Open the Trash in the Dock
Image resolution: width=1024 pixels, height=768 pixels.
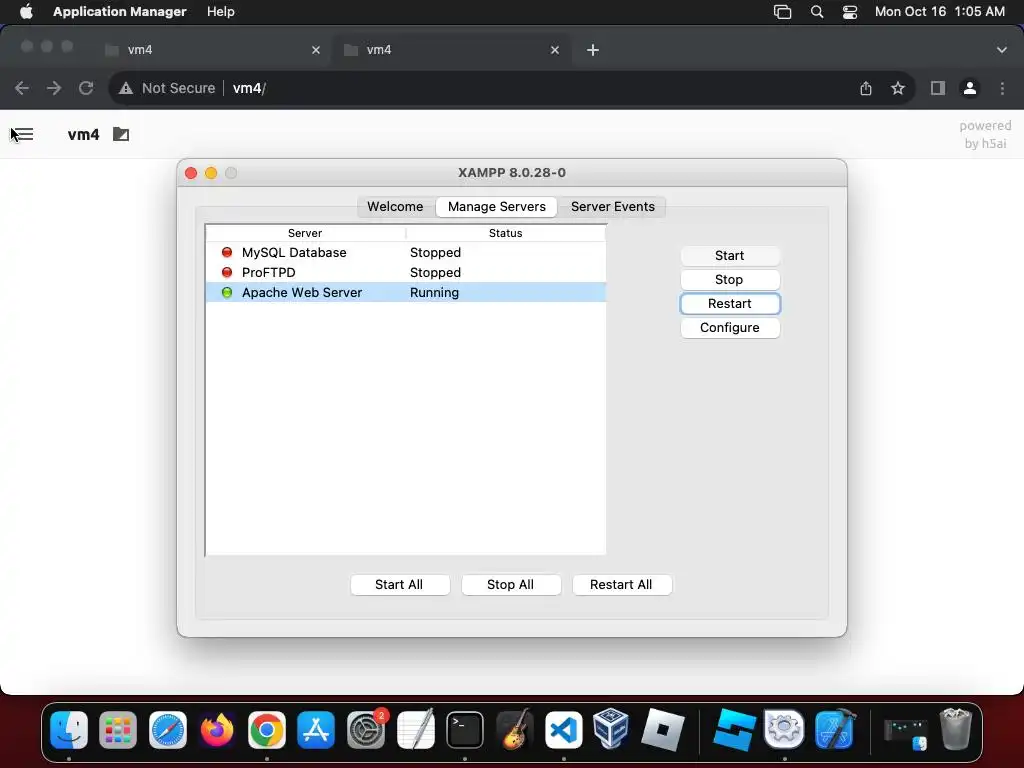[x=955, y=729]
